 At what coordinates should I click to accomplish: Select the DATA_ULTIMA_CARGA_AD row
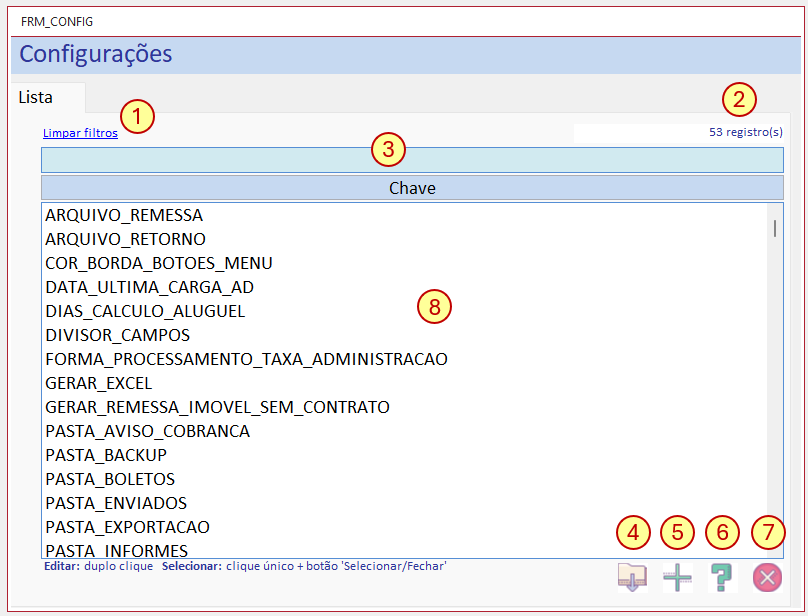coord(405,287)
